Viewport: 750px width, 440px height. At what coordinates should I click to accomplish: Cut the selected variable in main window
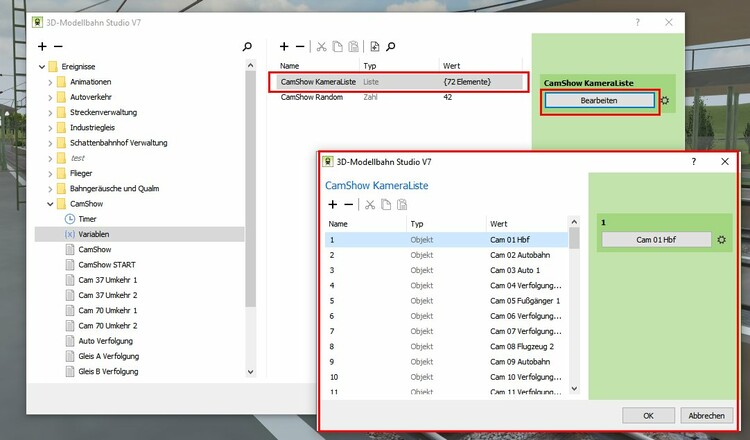pos(321,46)
